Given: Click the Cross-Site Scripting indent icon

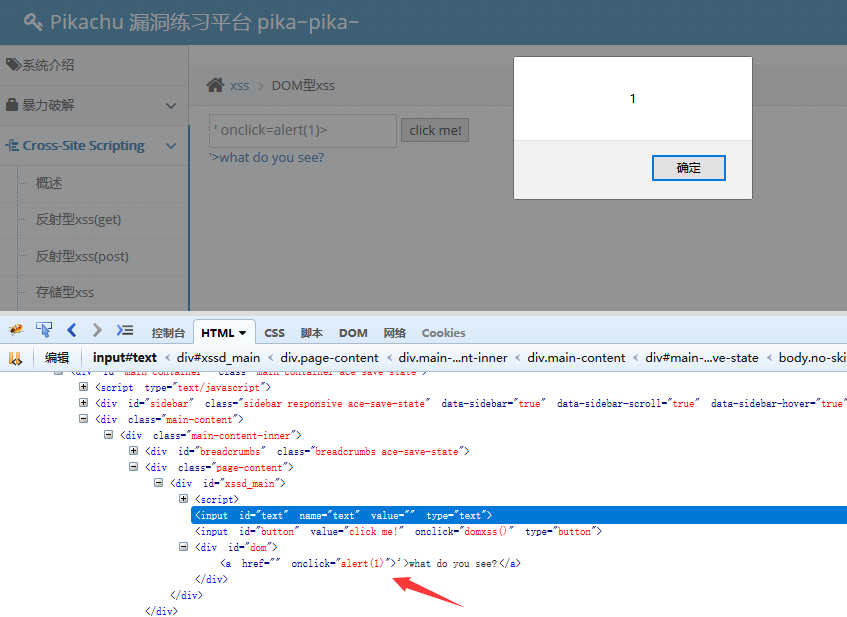Looking at the screenshot, I should pyautogui.click(x=12, y=145).
